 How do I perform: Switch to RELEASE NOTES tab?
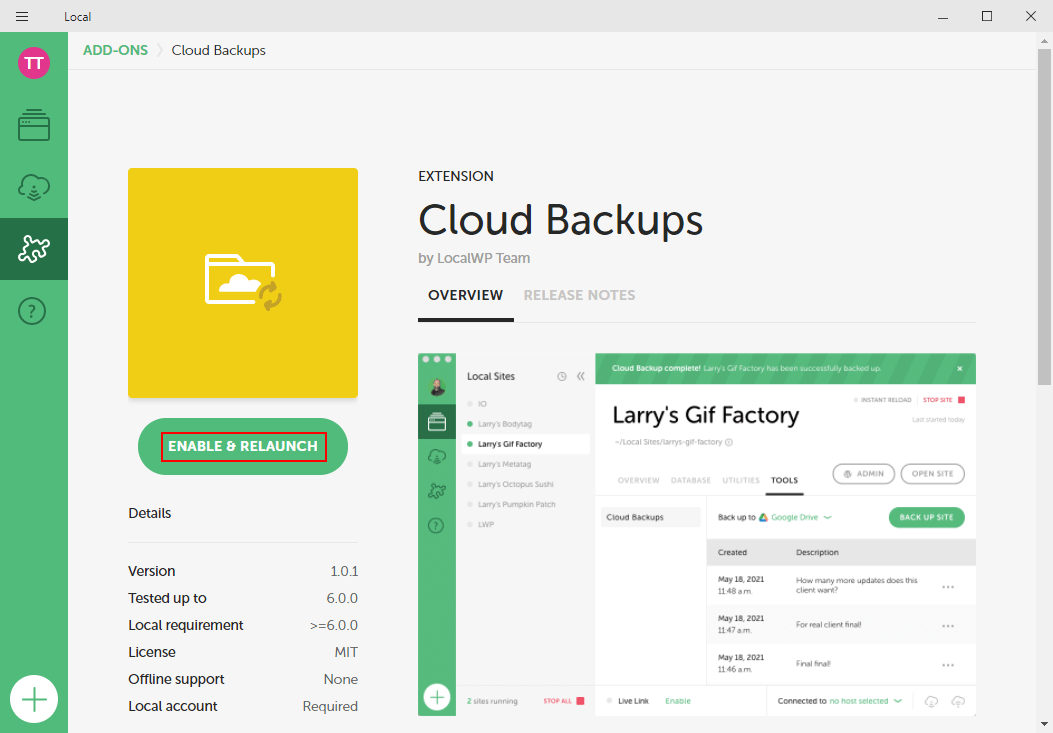[580, 296]
